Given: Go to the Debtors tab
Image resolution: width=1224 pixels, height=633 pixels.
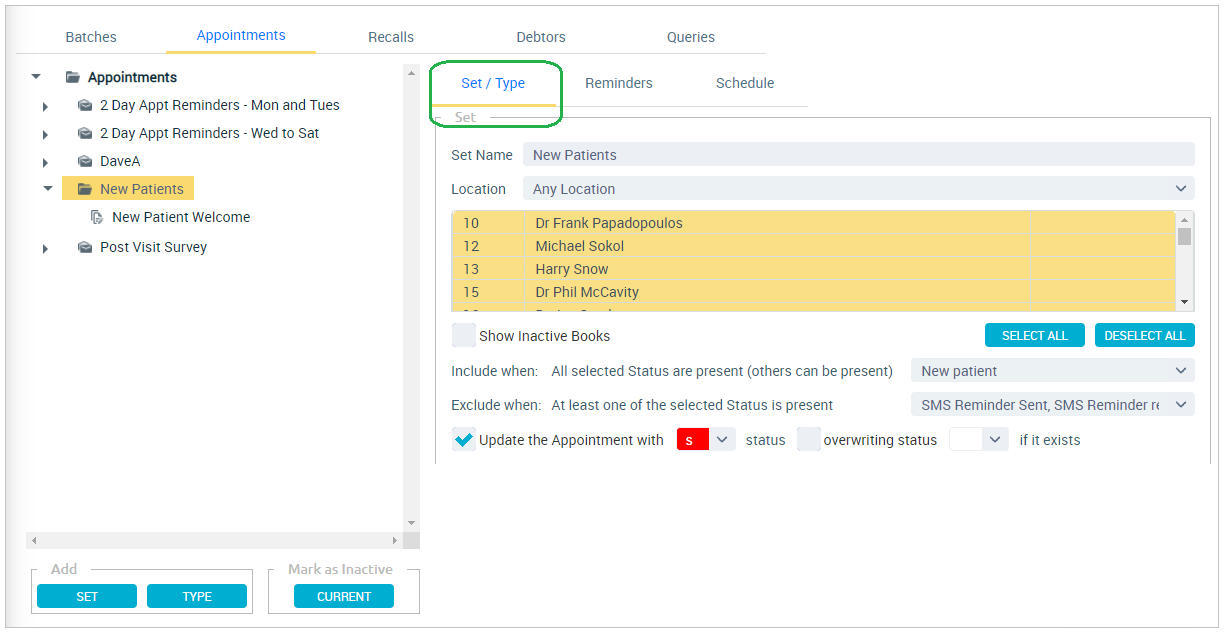Looking at the screenshot, I should 541,37.
